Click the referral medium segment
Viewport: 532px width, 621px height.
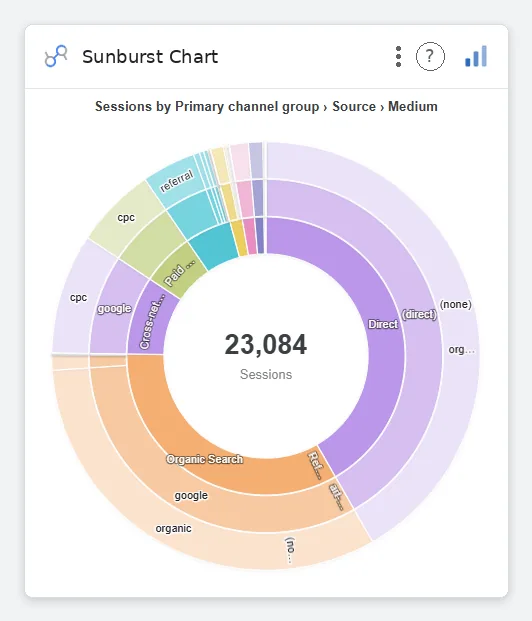point(176,181)
